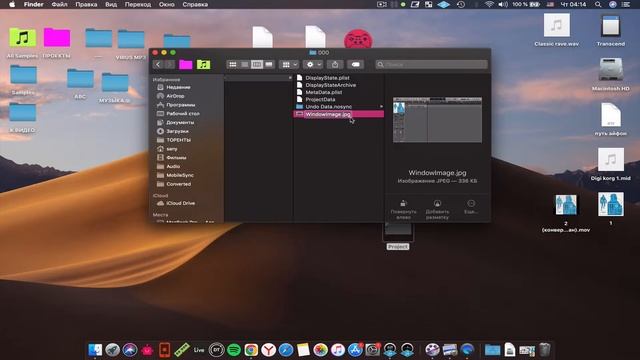This screenshot has height=360, width=640.
Task: Open the Правка menu
Action: point(86,4)
